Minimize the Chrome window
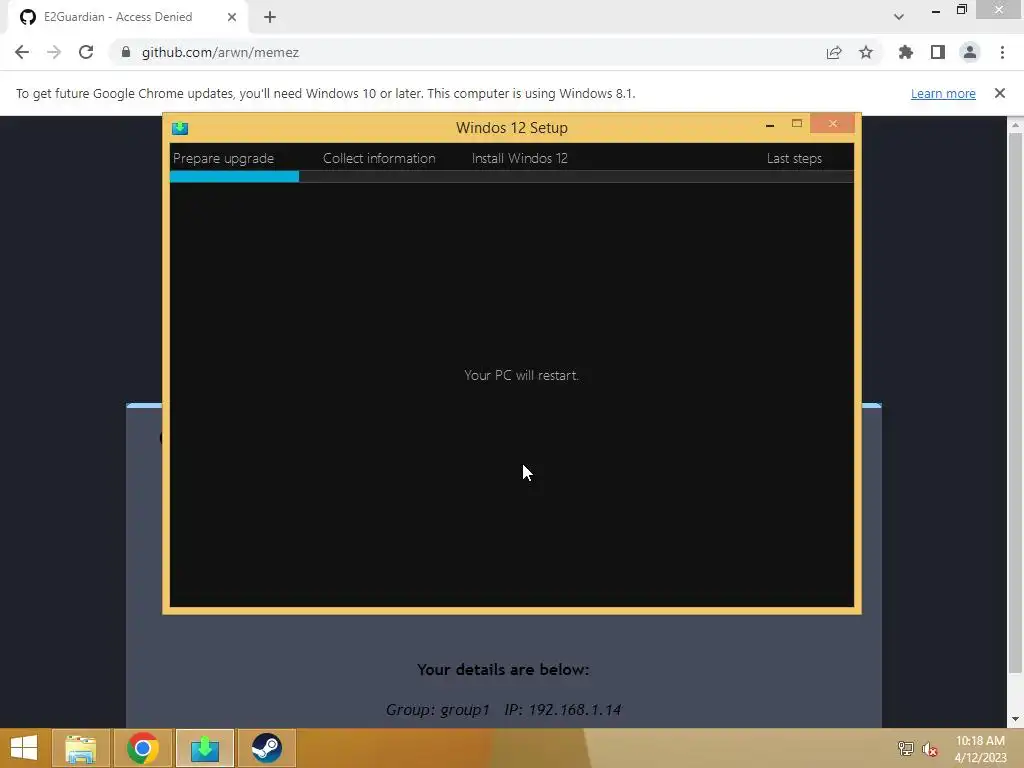The width and height of the screenshot is (1024, 768). [x=936, y=10]
